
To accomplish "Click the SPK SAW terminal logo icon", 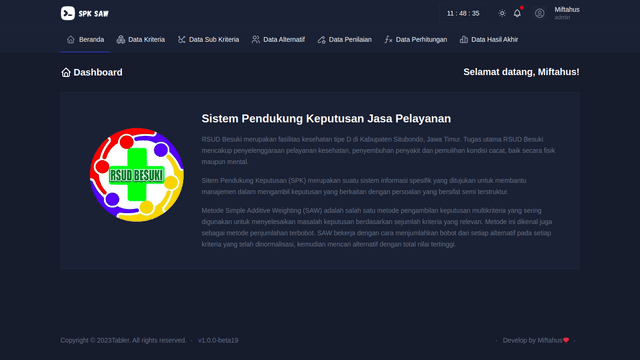I will point(68,13).
